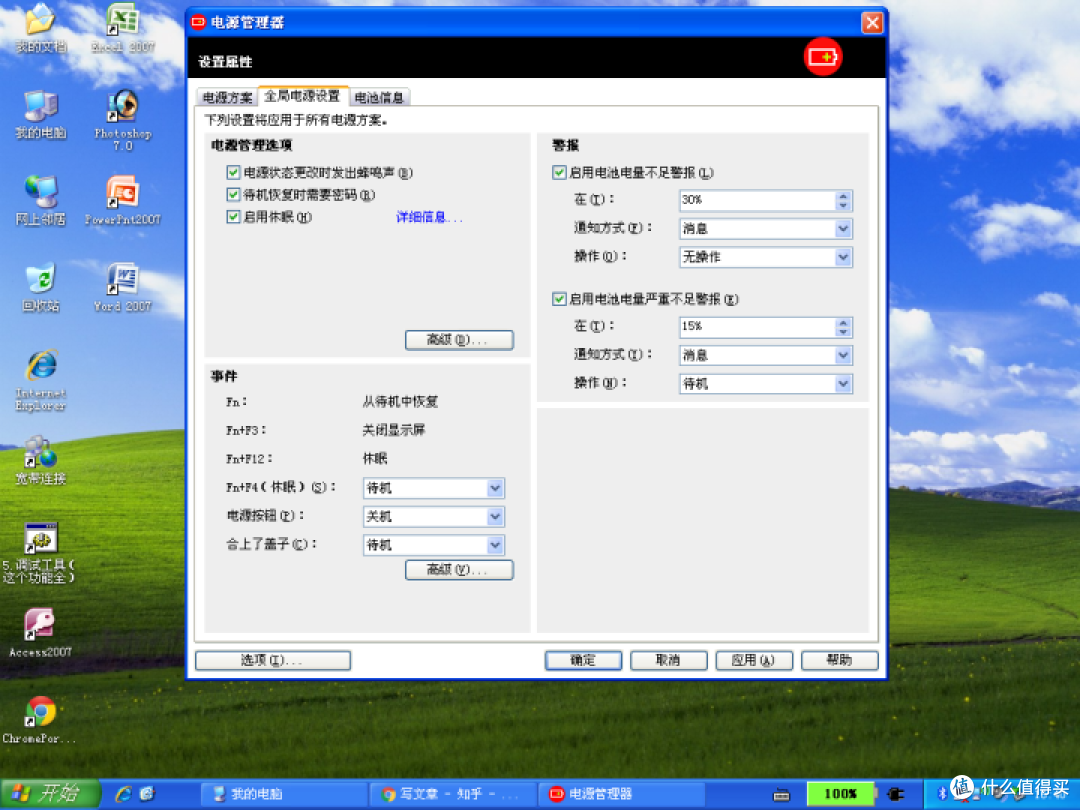Click the keyboard icon in the taskbar

782,794
